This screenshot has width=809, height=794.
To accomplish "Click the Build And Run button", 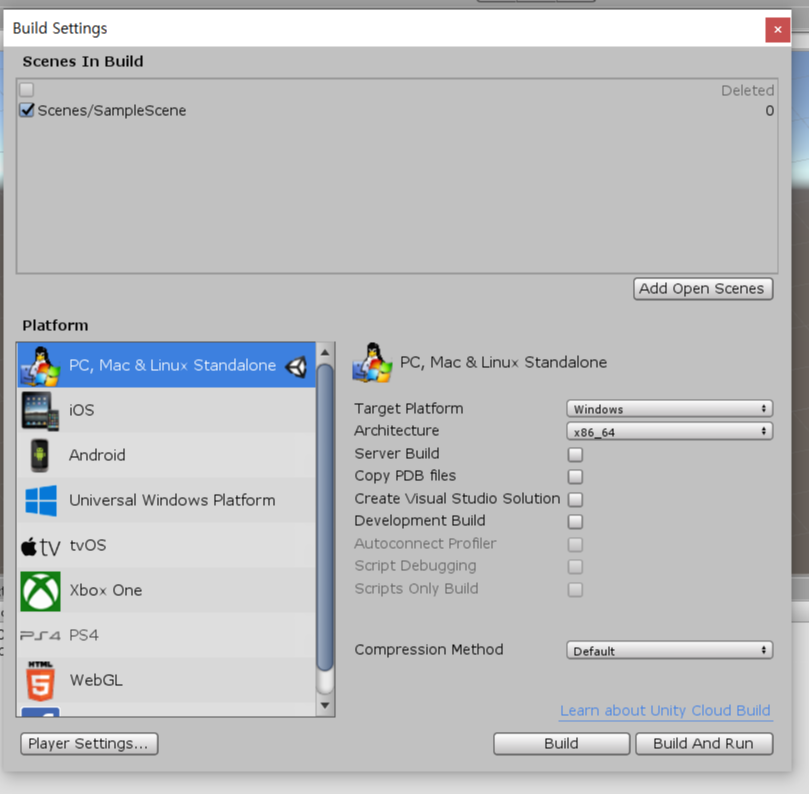I will (x=704, y=744).
